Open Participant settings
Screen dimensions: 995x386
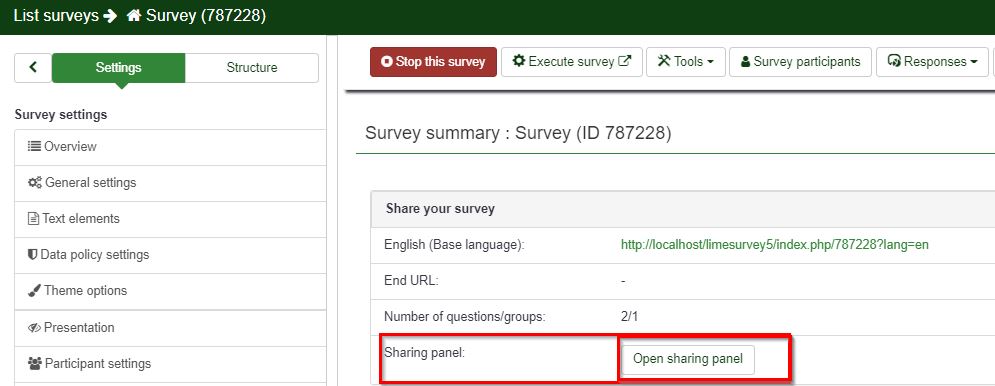[170, 364]
